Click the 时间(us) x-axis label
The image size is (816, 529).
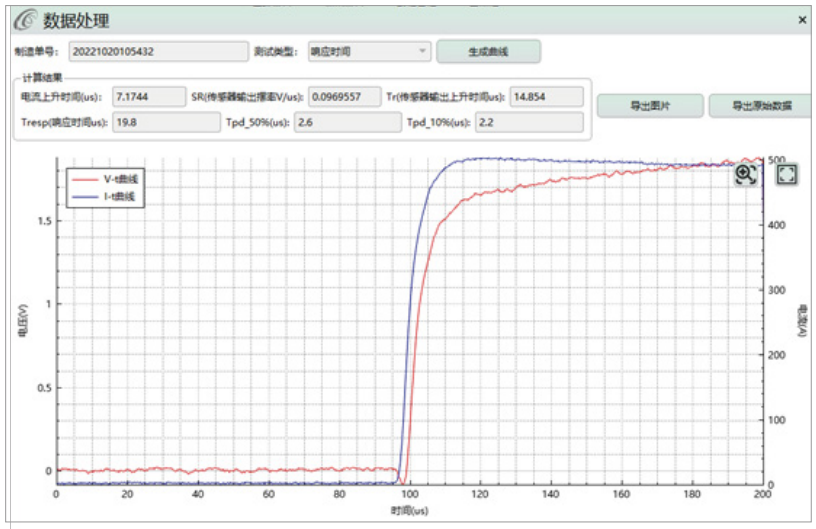click(x=409, y=510)
